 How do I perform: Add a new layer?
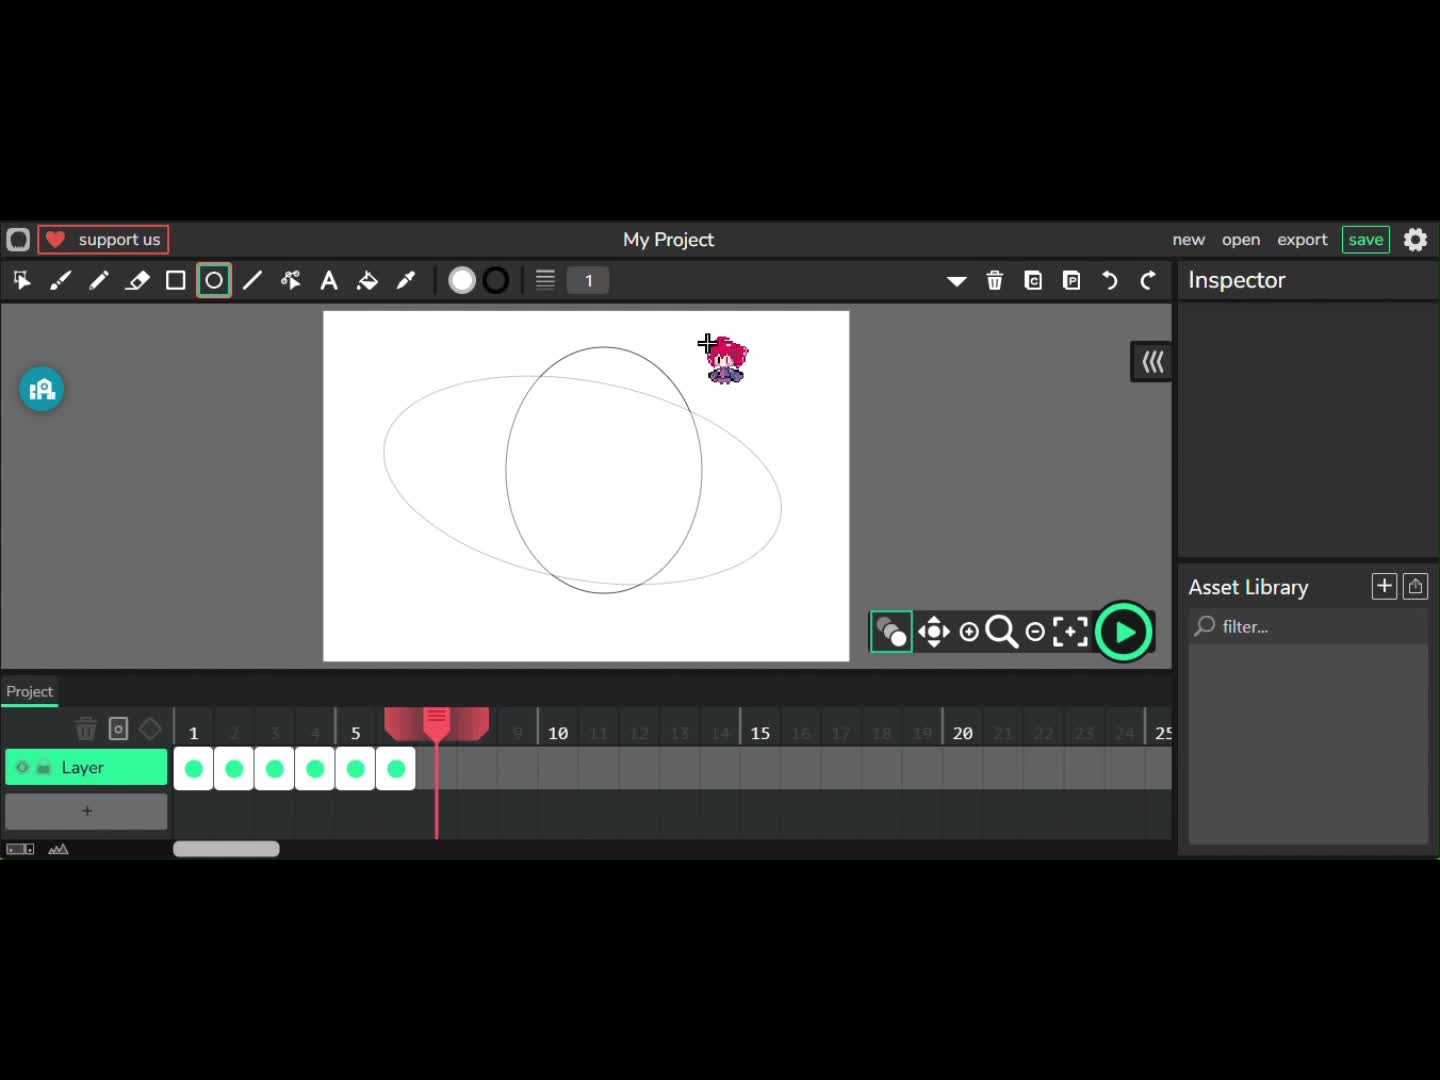pos(86,811)
